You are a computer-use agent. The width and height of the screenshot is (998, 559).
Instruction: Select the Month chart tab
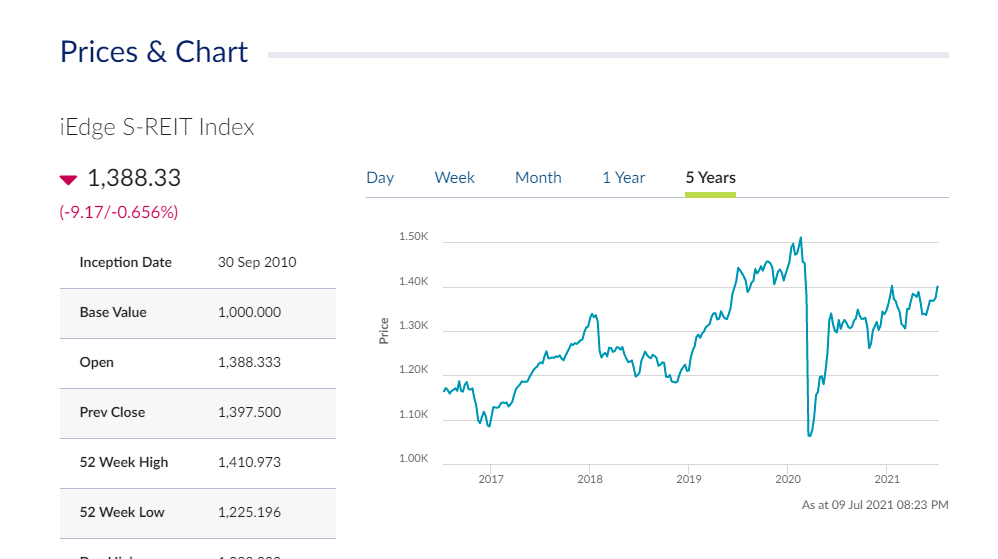[x=538, y=178]
